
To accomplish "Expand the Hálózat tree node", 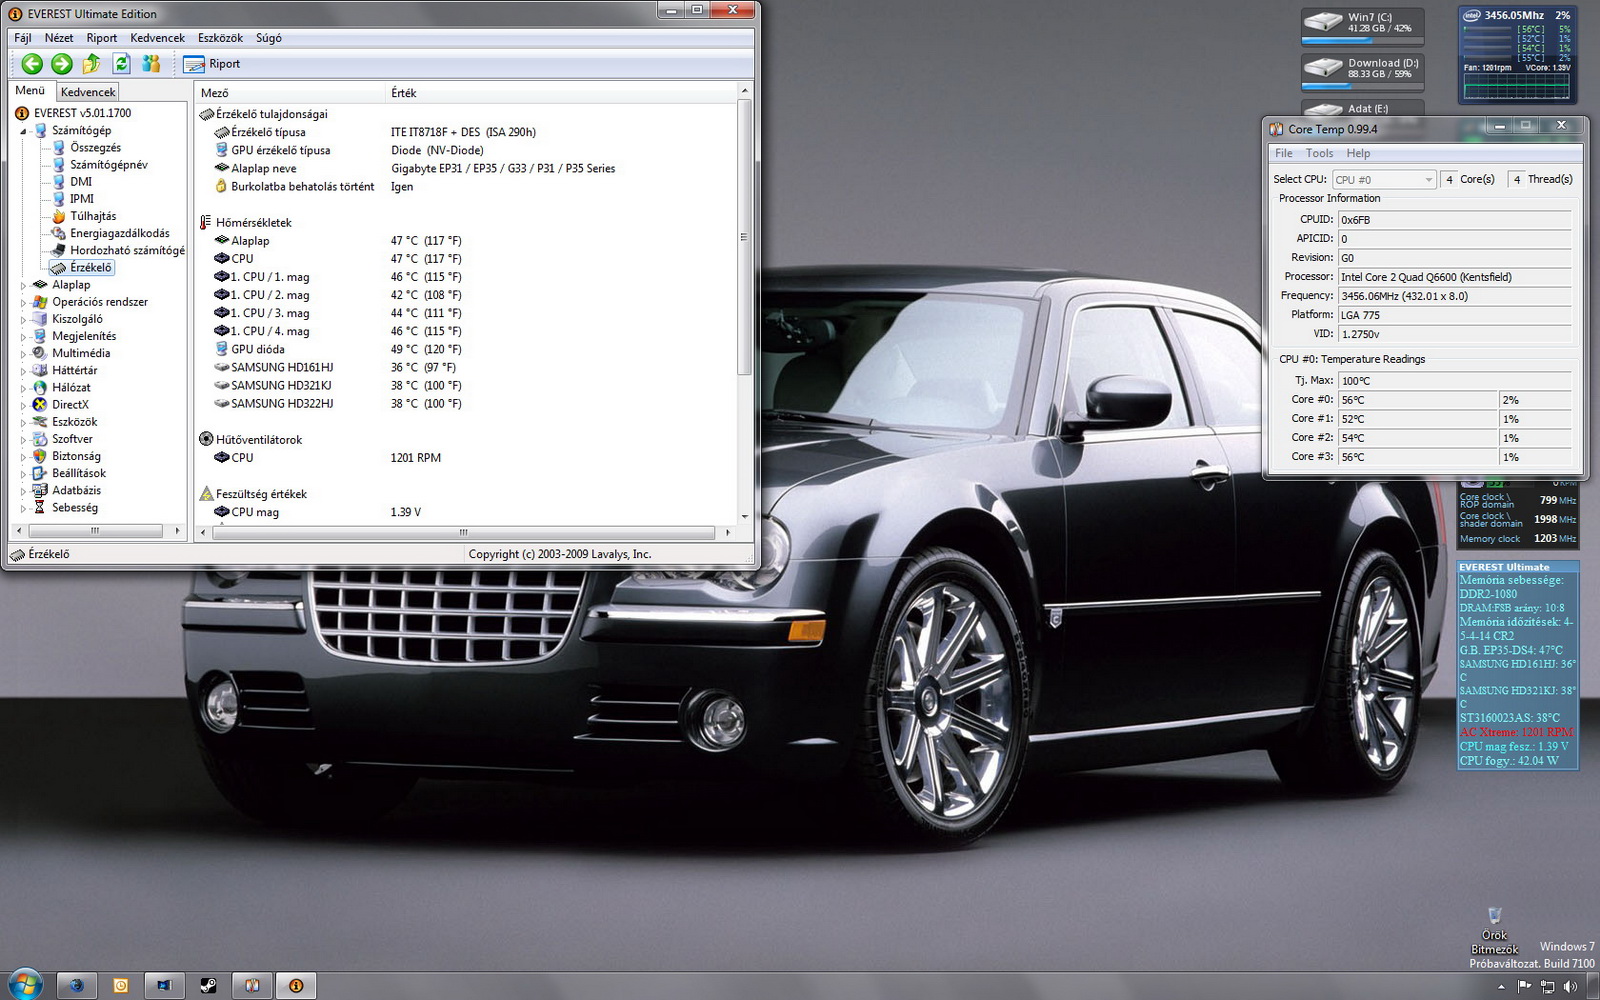I will click(x=23, y=388).
